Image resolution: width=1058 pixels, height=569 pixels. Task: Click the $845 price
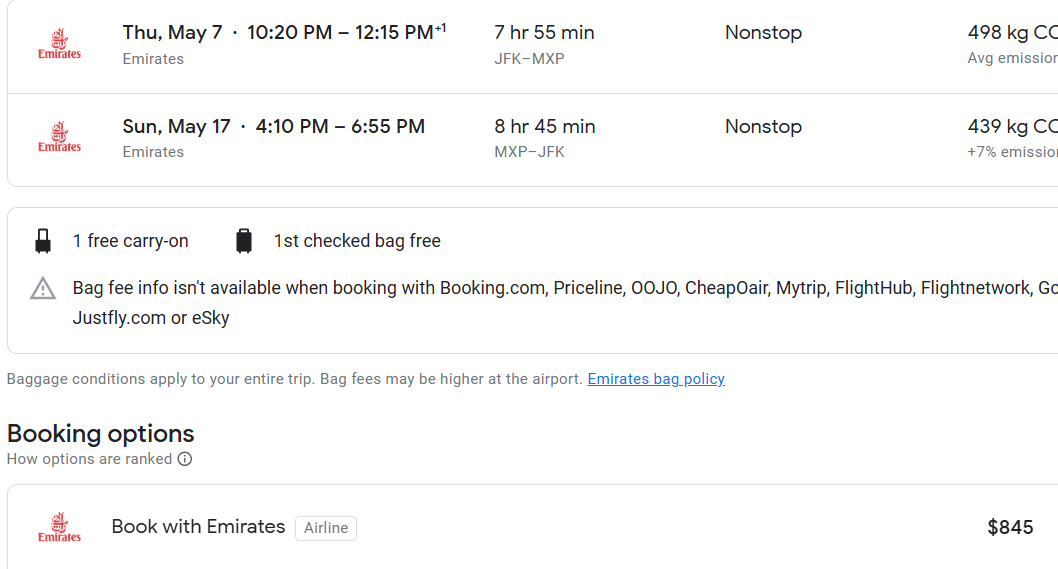pyautogui.click(x=1010, y=527)
